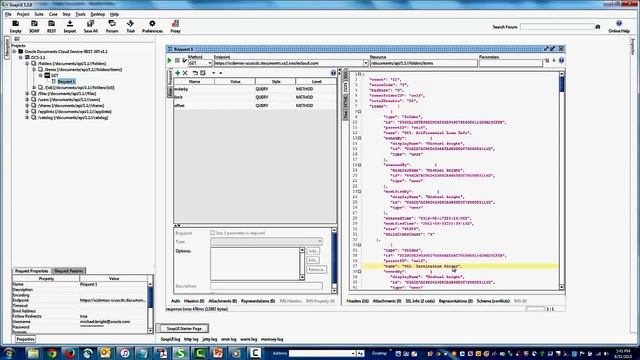Collapse the DCS-1.1 service node
The height and width of the screenshot is (360, 640).
pyautogui.click(x=21, y=58)
